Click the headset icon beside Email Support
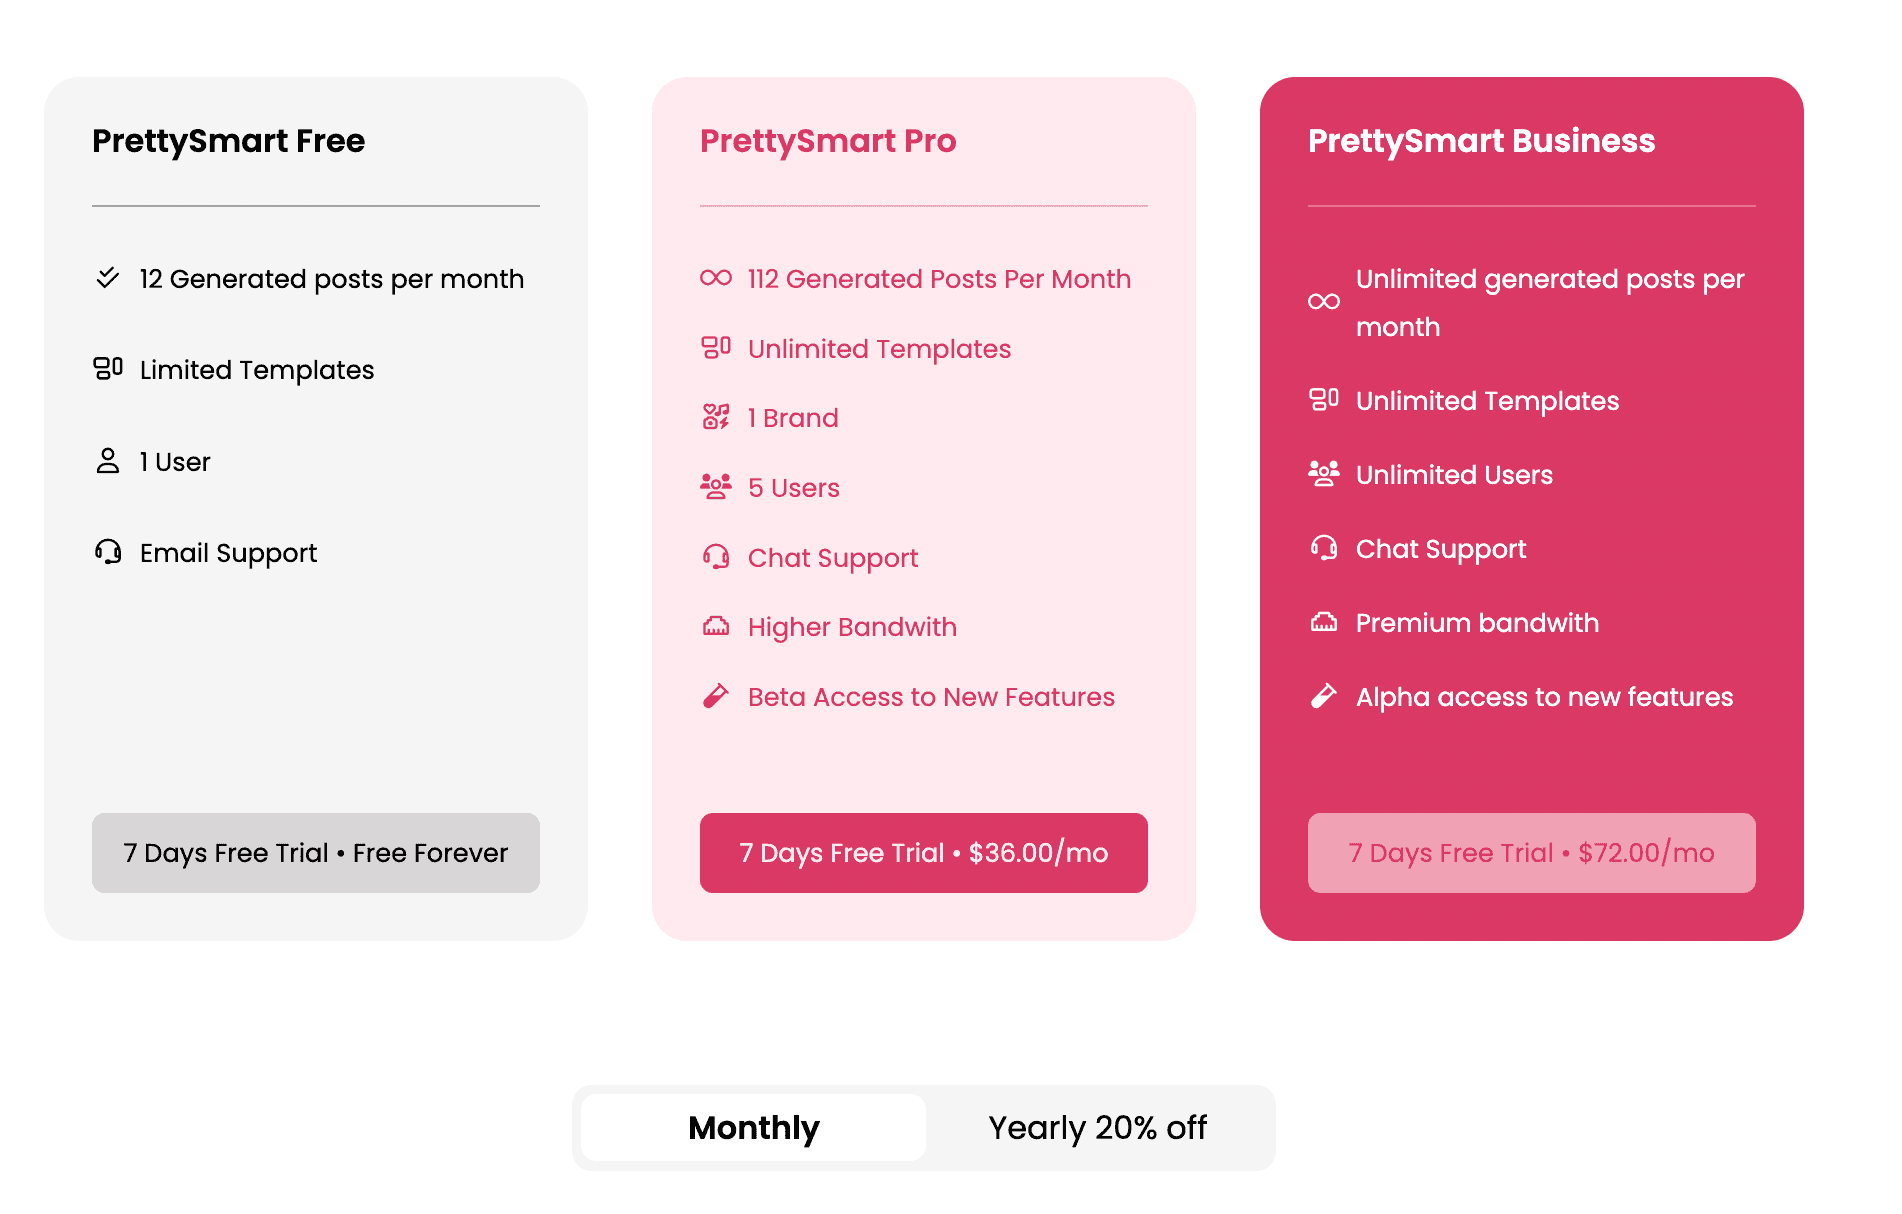1902x1214 pixels. click(x=108, y=552)
